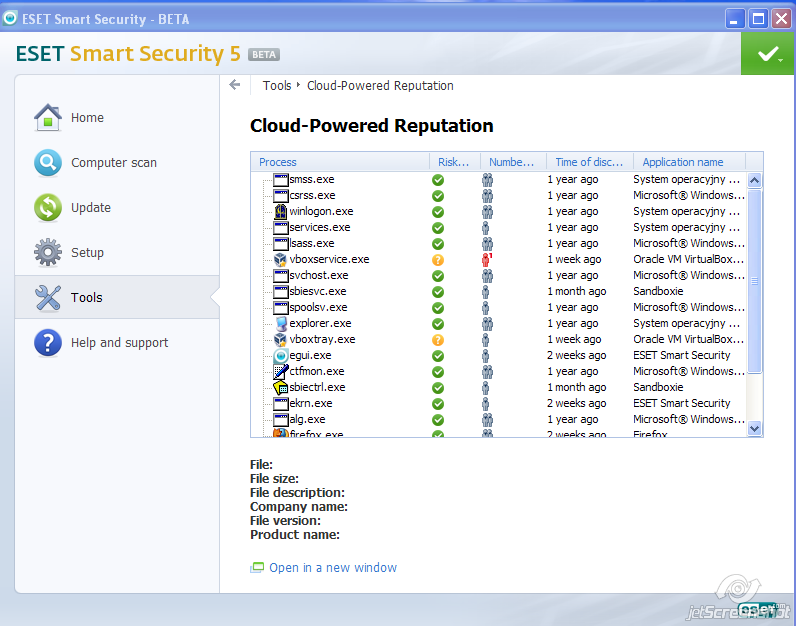Sort by the Risk column header
This screenshot has height=626, width=796.
tap(455, 162)
